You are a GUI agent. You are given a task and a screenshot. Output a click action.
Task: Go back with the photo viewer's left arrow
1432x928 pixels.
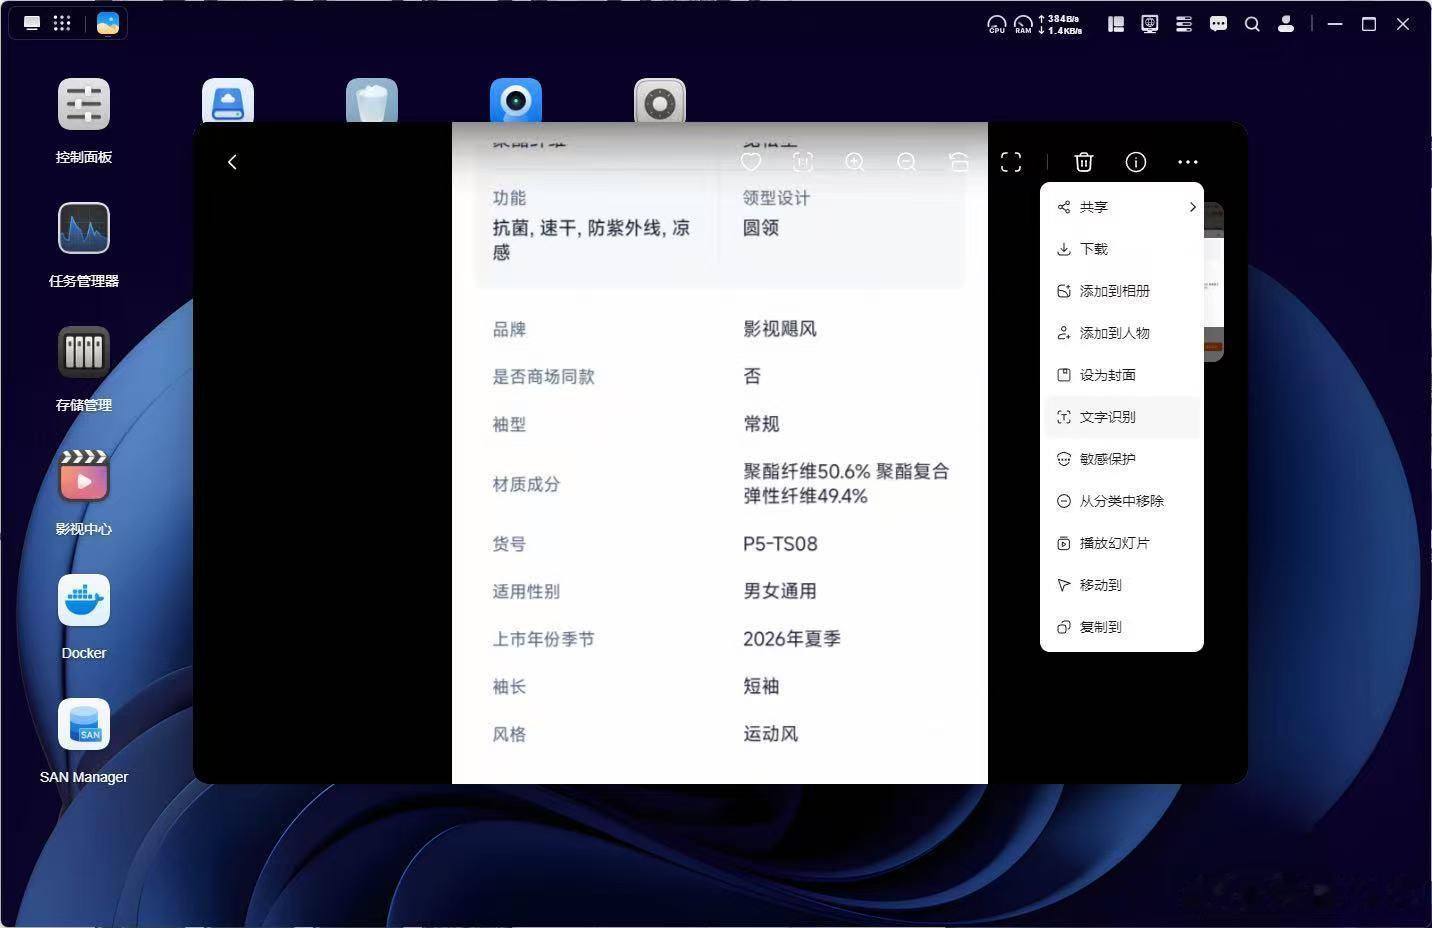(x=232, y=162)
